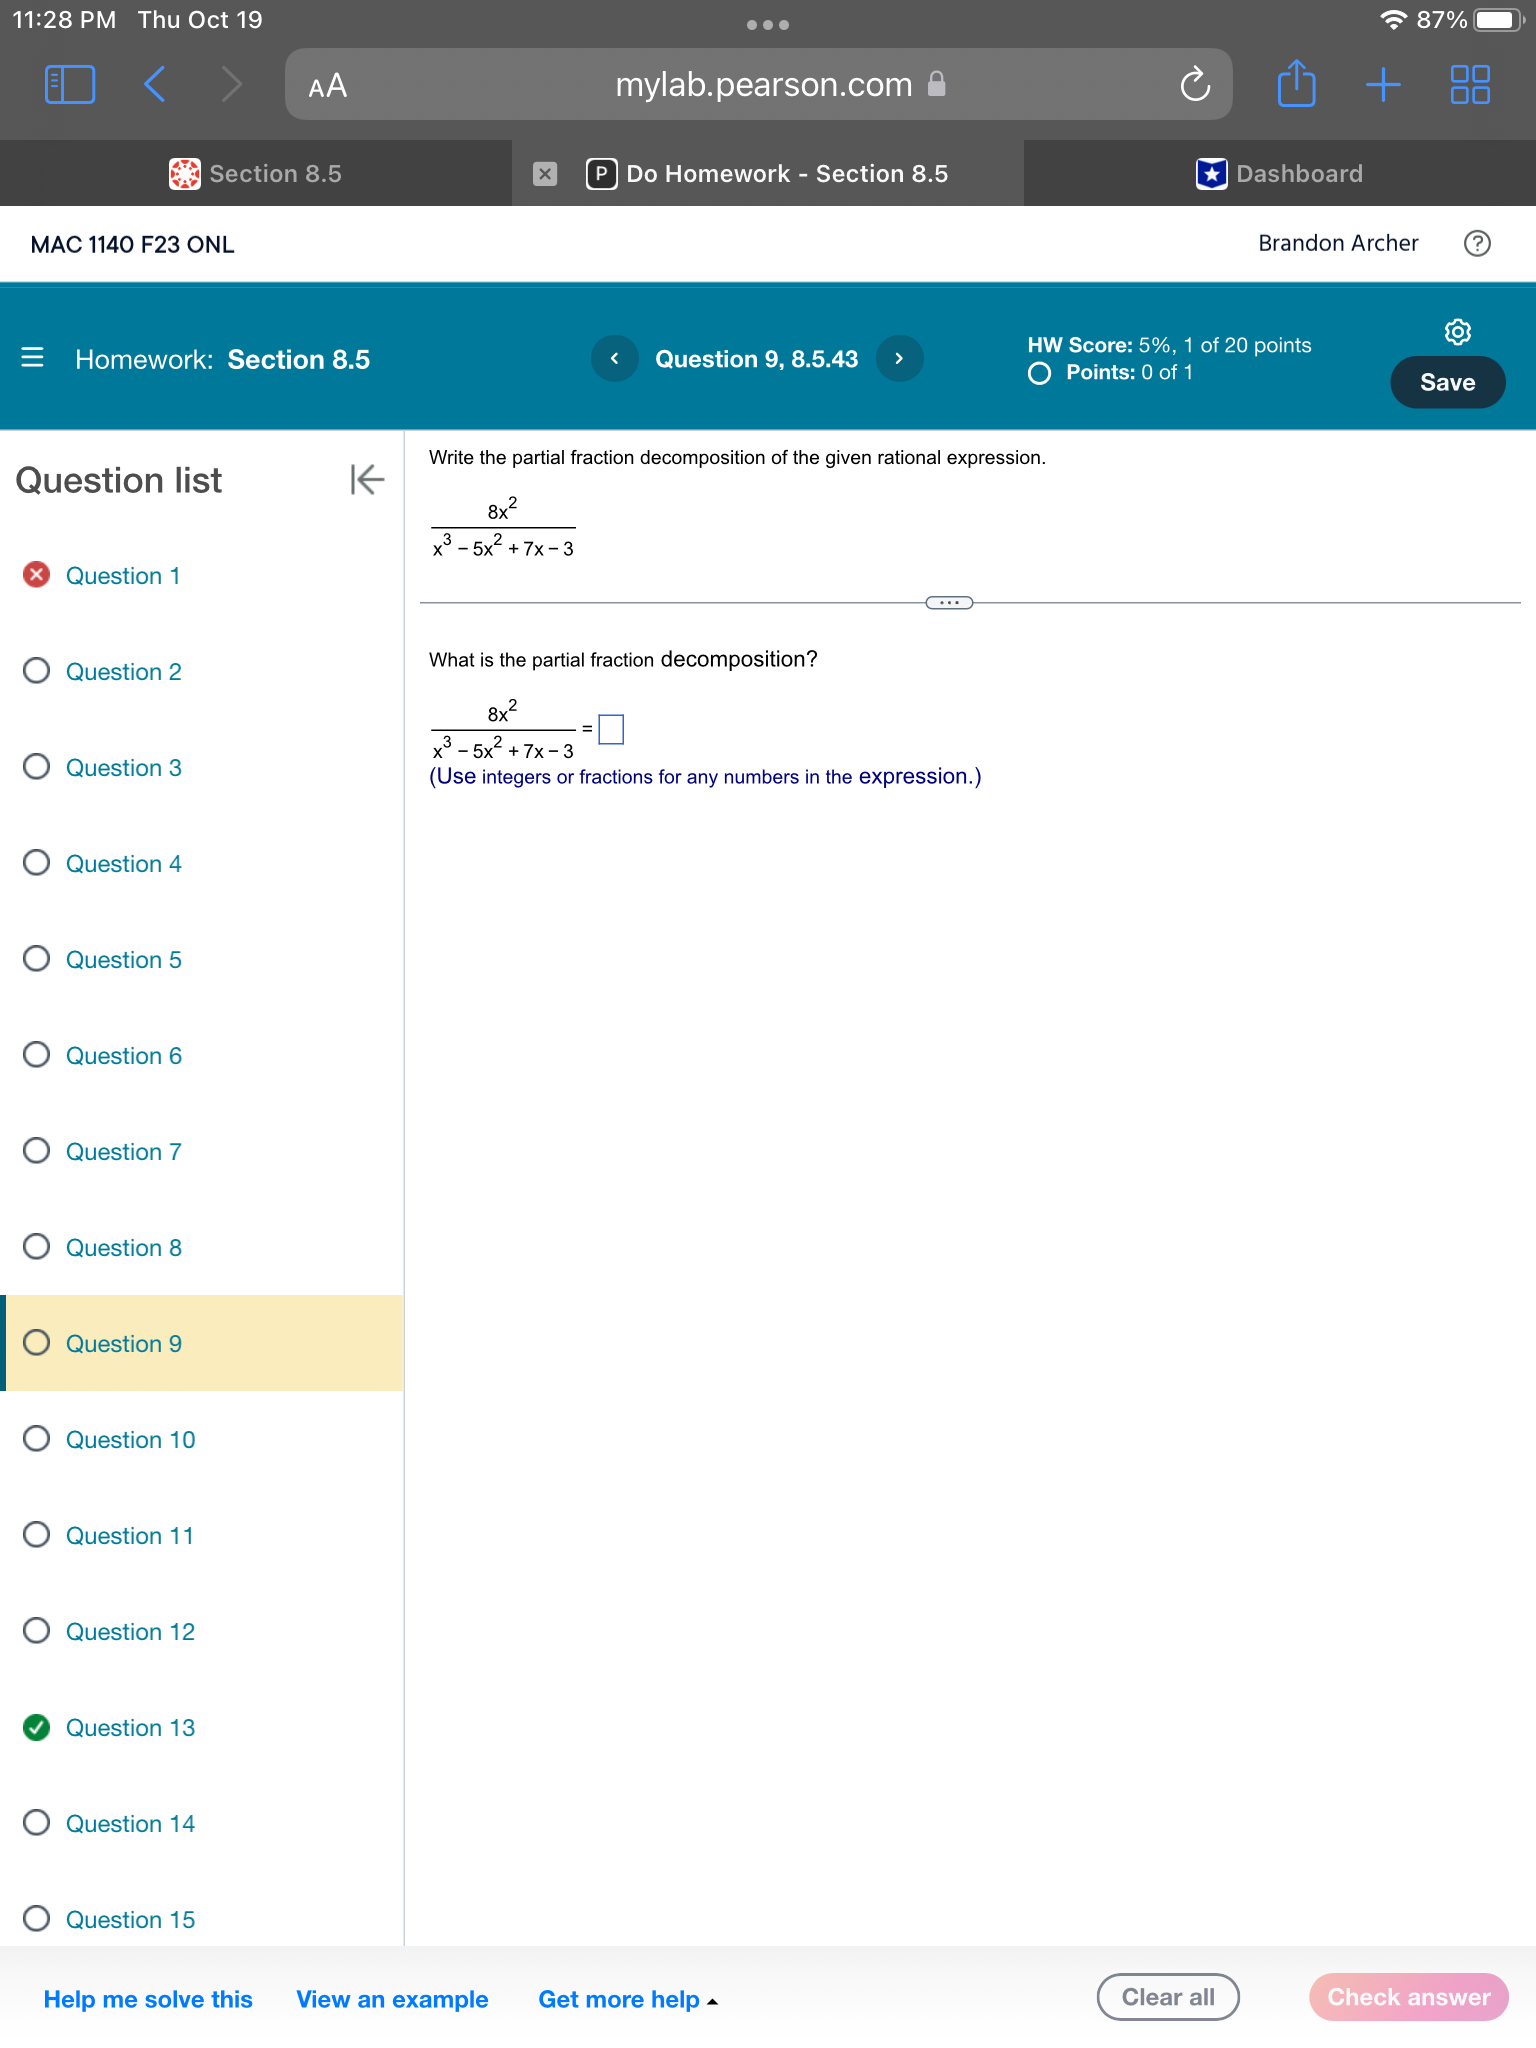Open the Safari share sheet icon

coord(1296,83)
